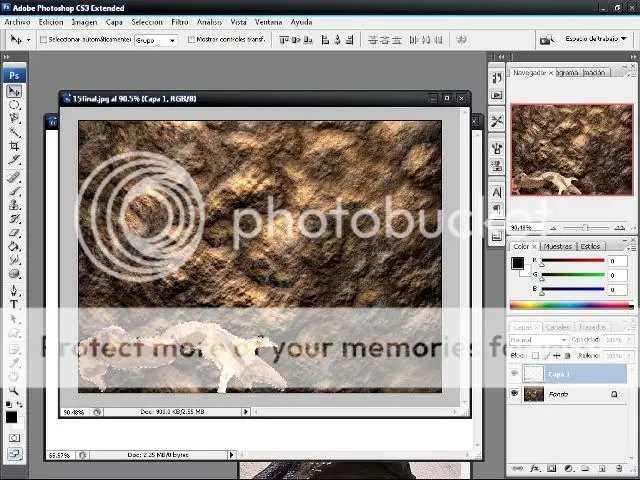The height and width of the screenshot is (480, 640).
Task: Open the Character panel icon
Action: pyautogui.click(x=497, y=192)
